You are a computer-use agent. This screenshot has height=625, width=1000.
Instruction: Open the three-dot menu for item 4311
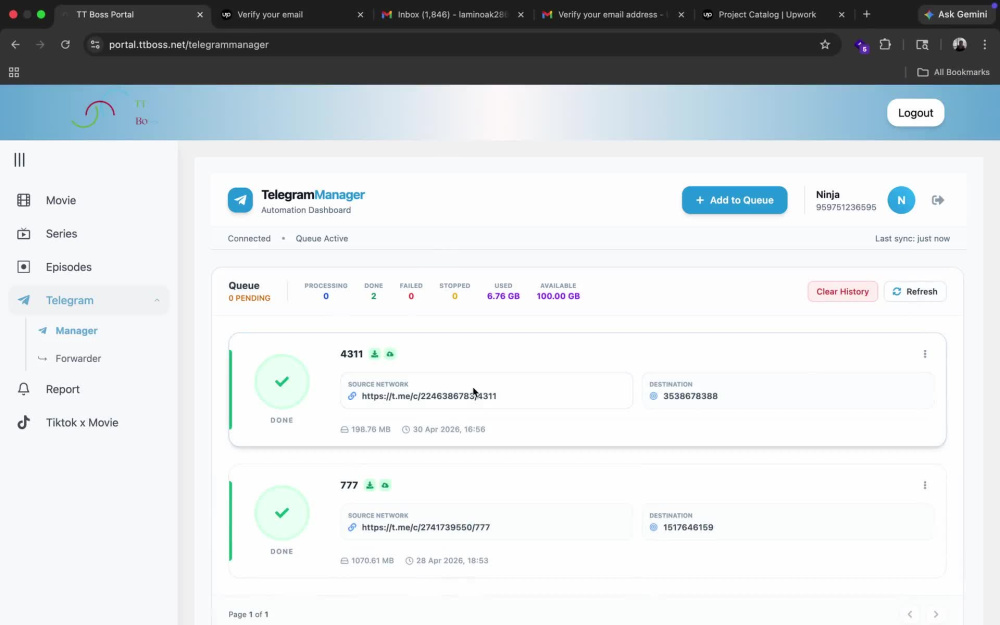[x=925, y=354]
